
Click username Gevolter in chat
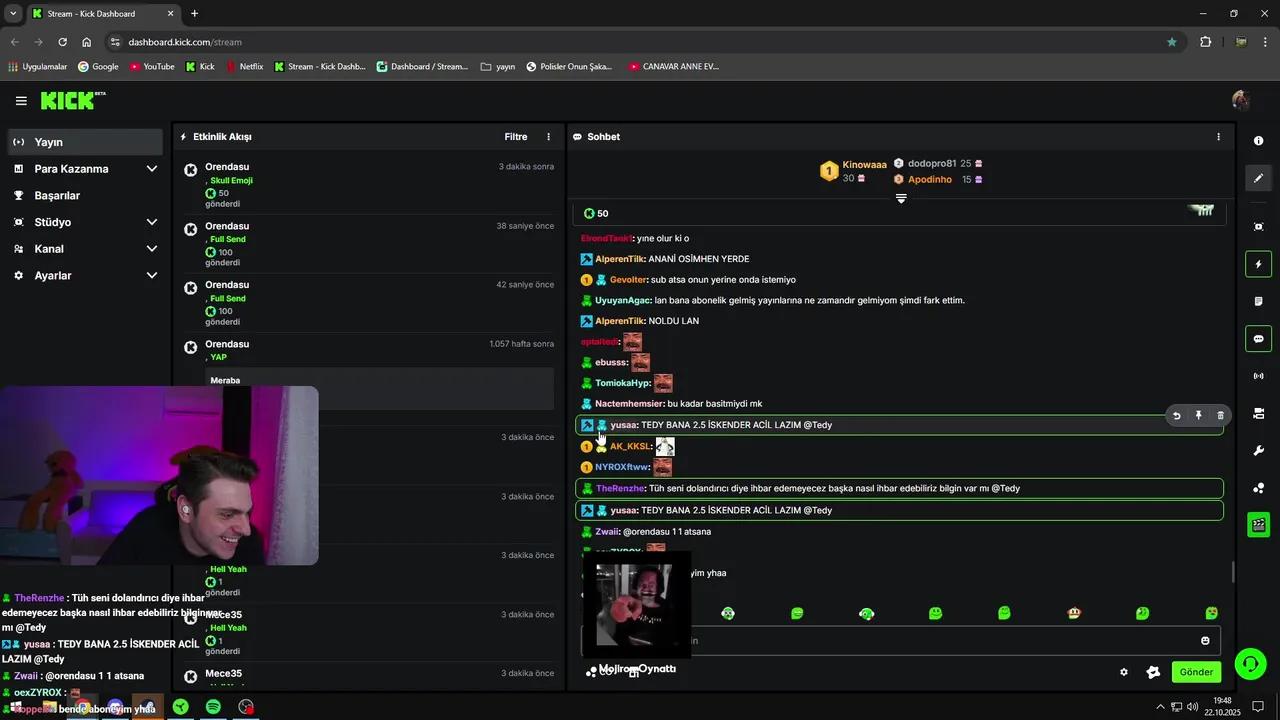(x=628, y=280)
